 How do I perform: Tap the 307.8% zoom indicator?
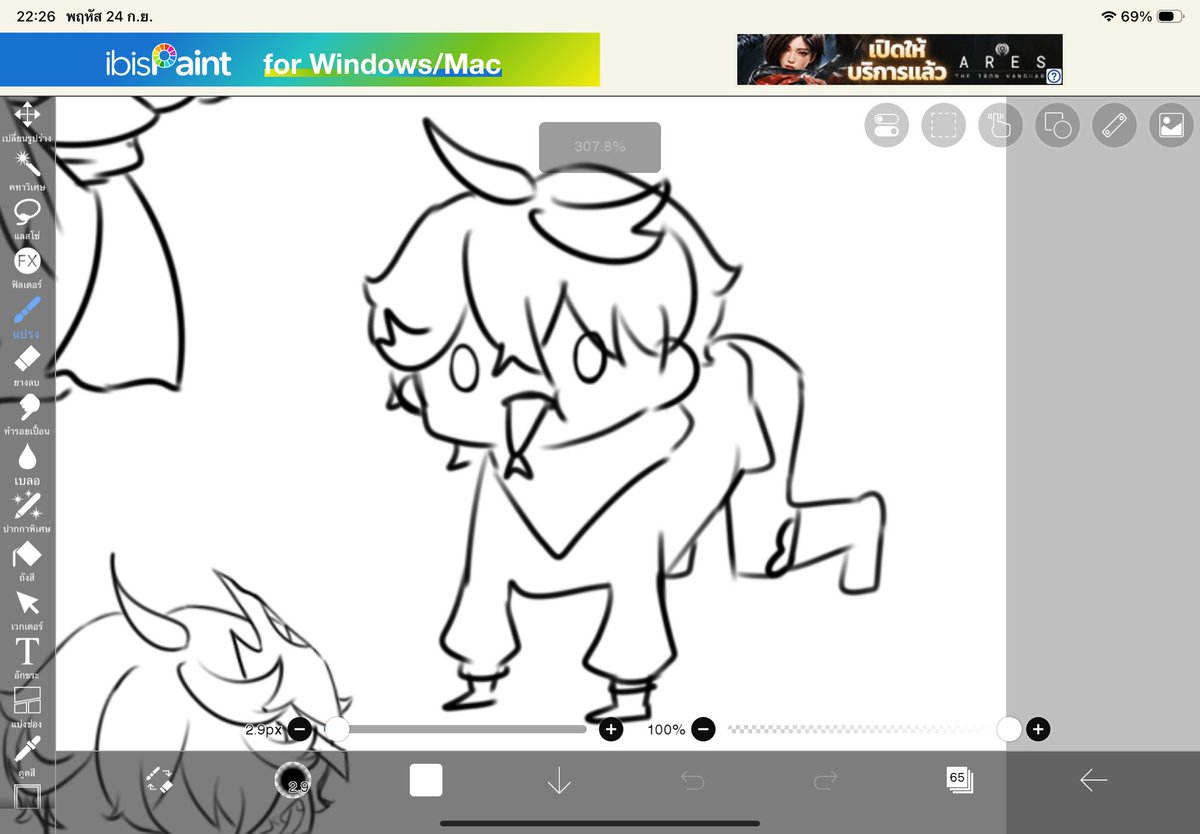pyautogui.click(x=600, y=147)
